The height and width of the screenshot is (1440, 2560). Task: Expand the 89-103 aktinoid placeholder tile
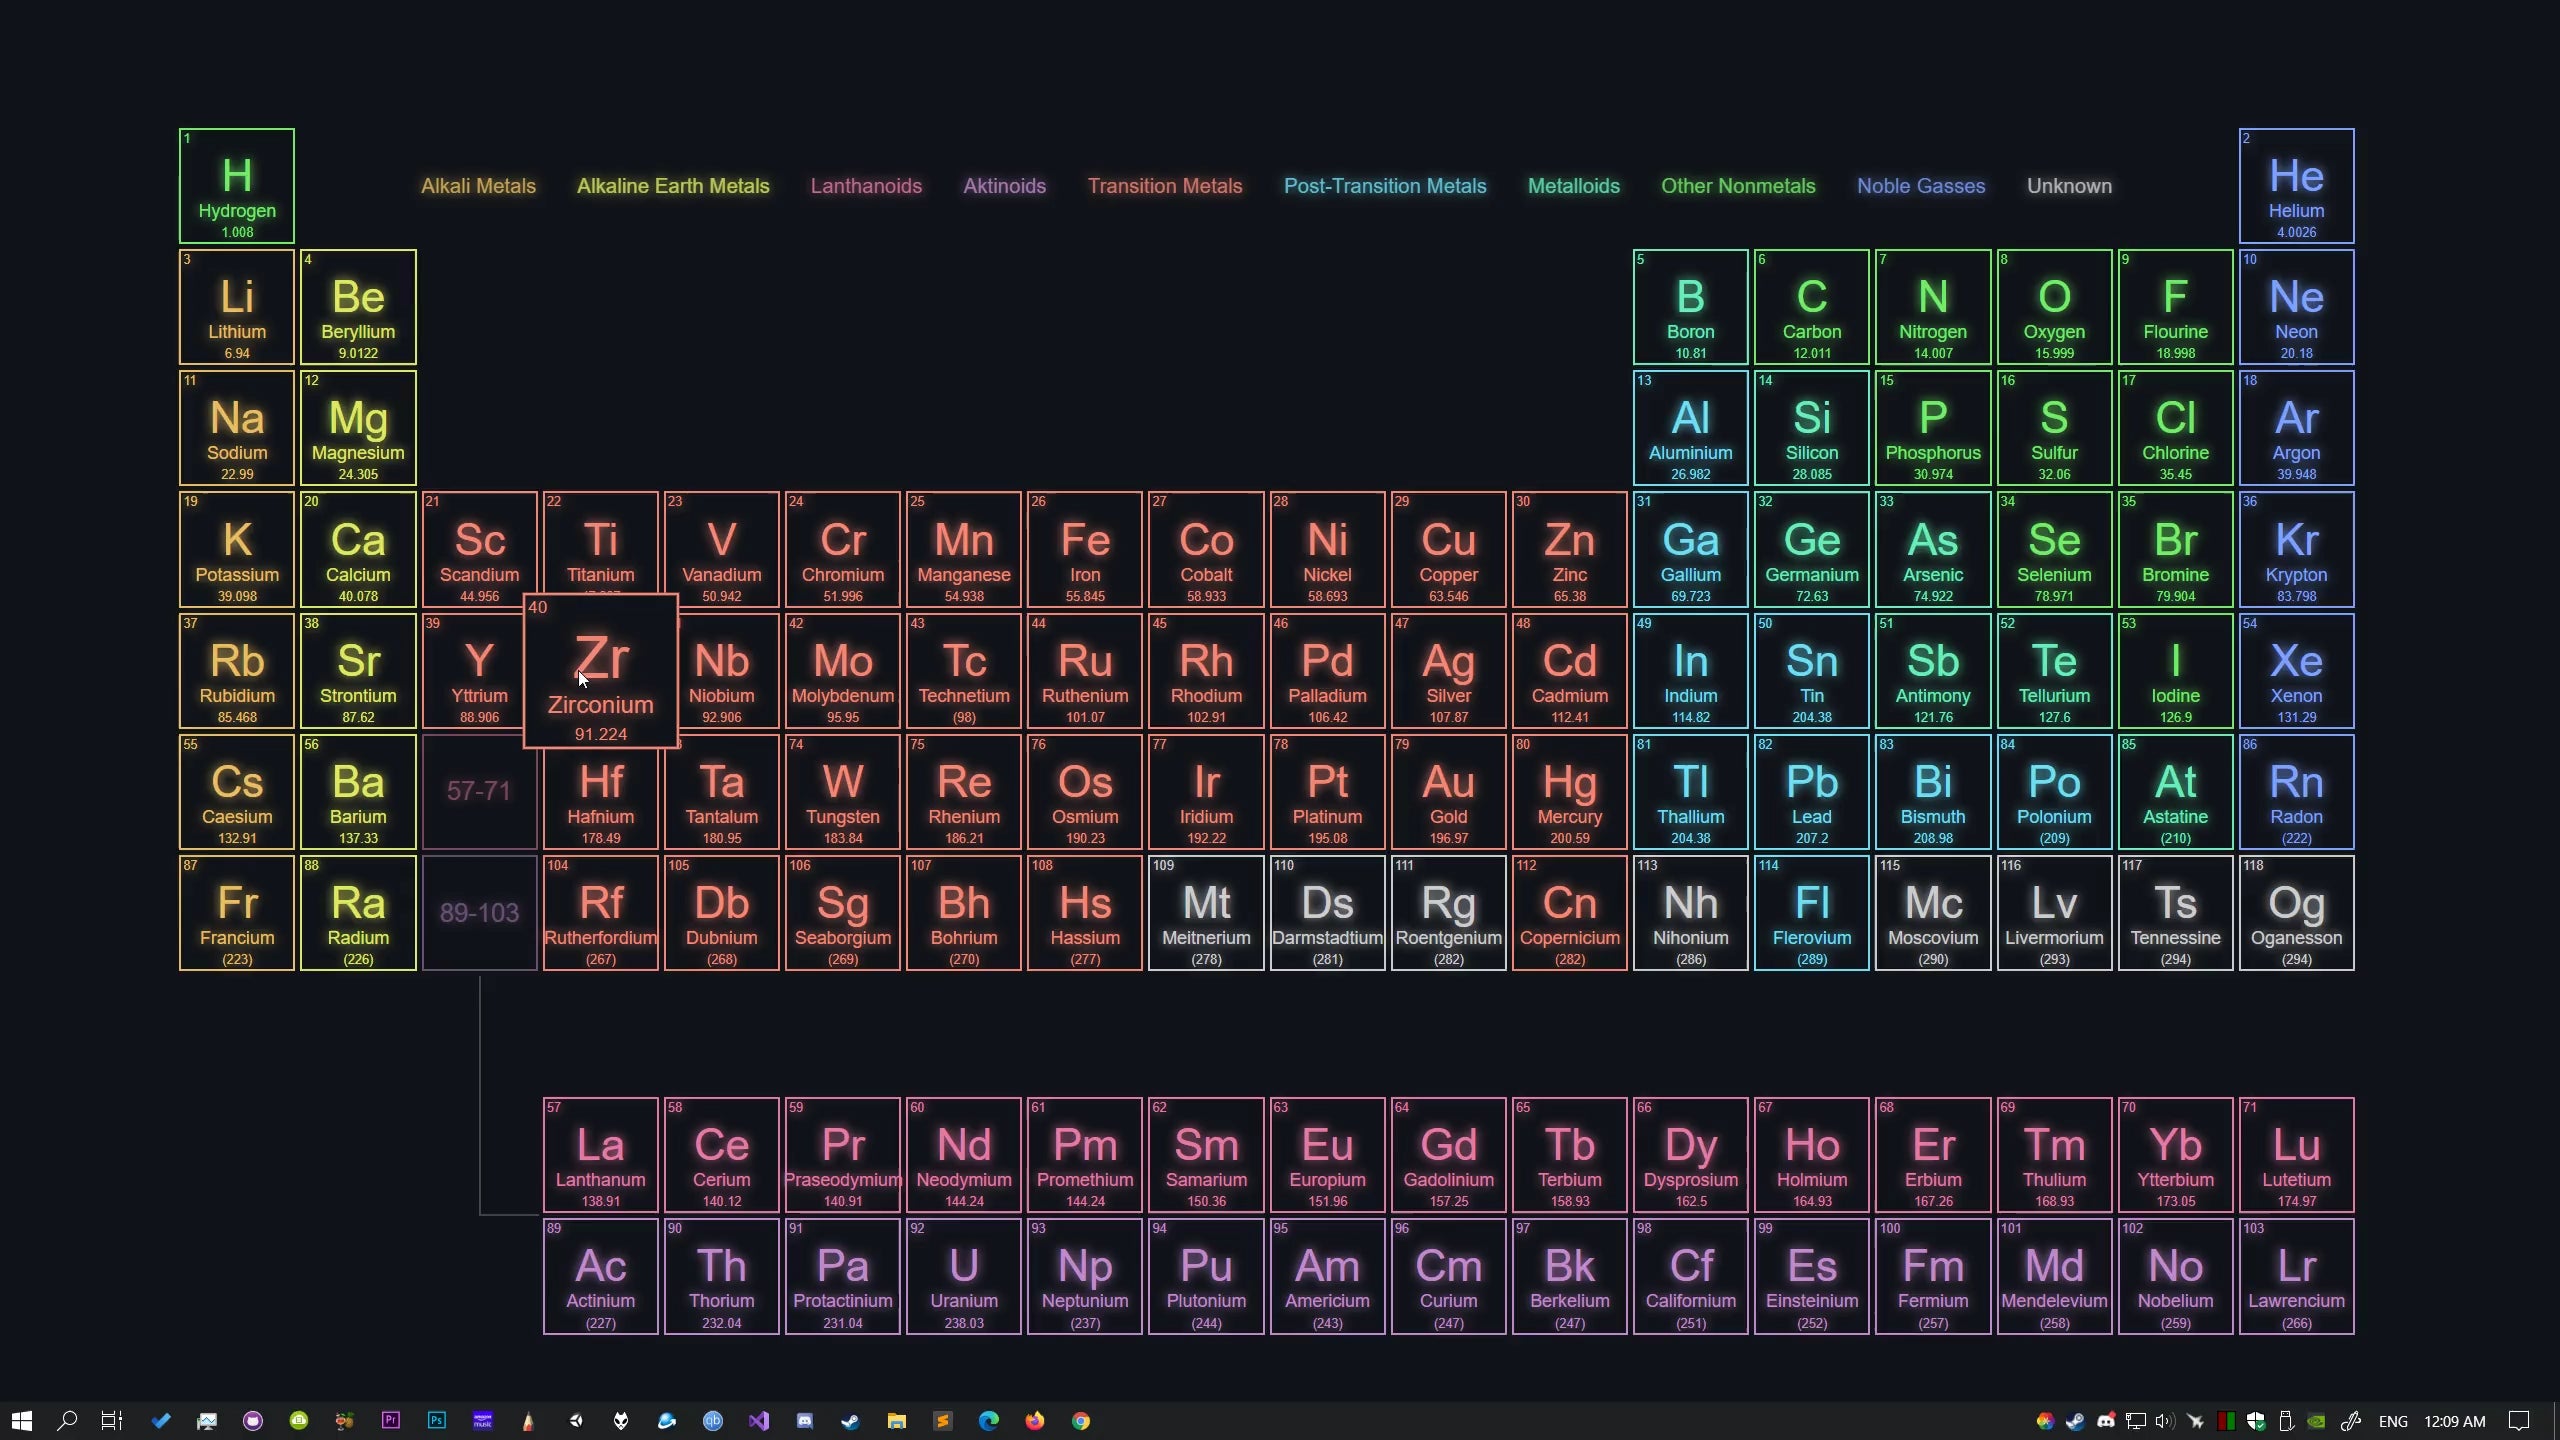(477, 912)
